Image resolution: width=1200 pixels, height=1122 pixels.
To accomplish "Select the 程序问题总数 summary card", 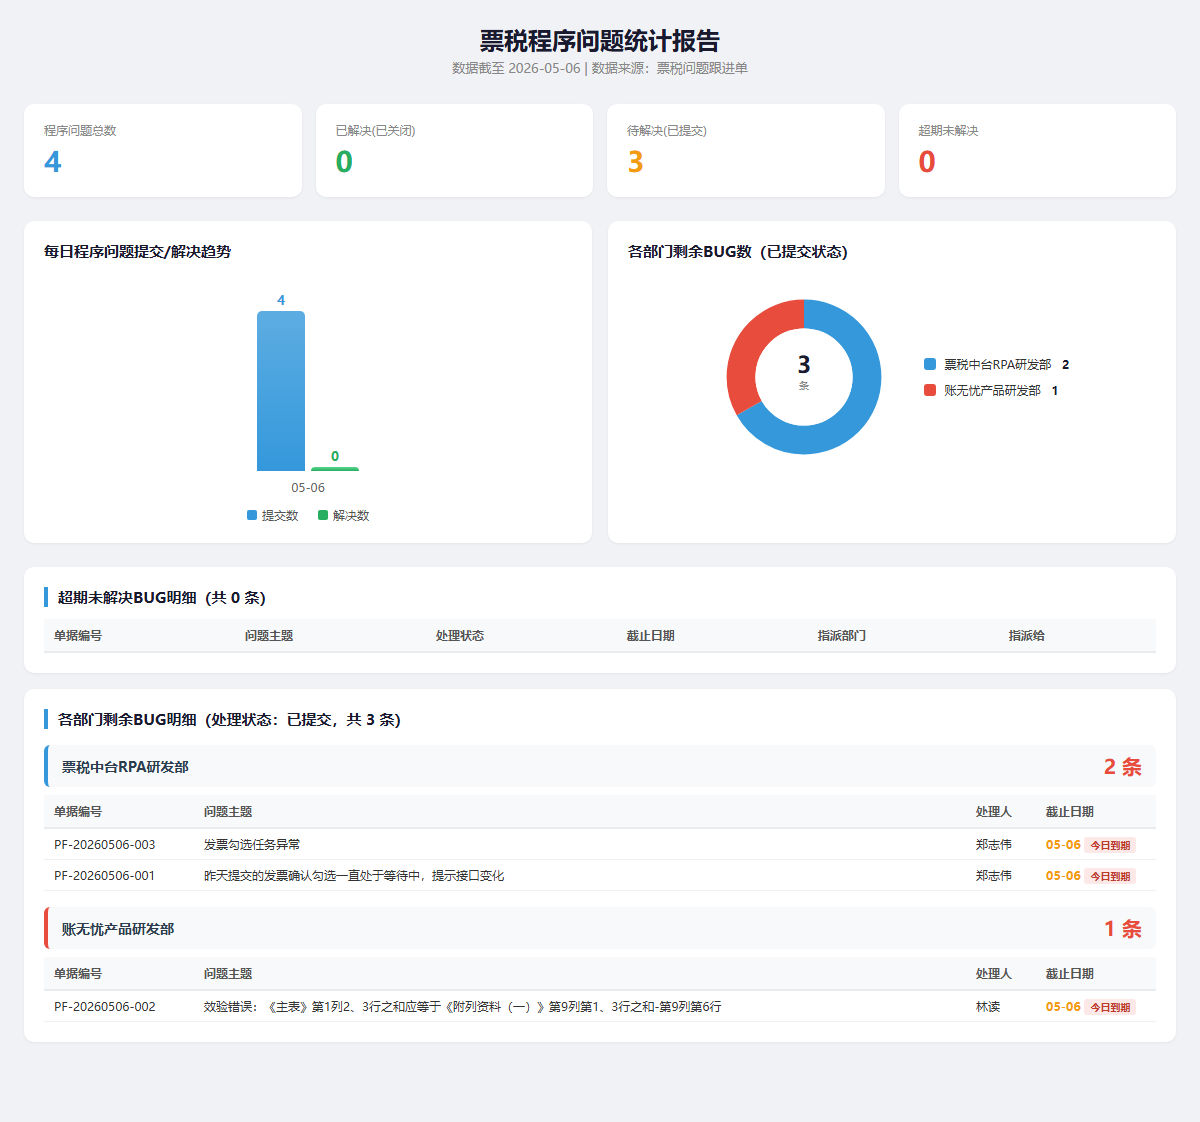I will pyautogui.click(x=163, y=150).
